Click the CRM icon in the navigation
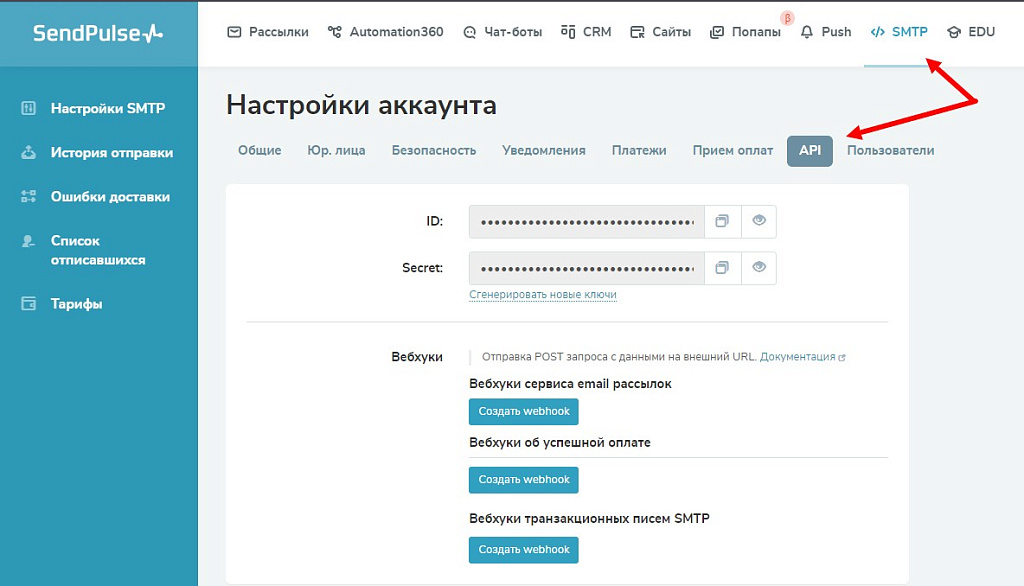 [570, 31]
